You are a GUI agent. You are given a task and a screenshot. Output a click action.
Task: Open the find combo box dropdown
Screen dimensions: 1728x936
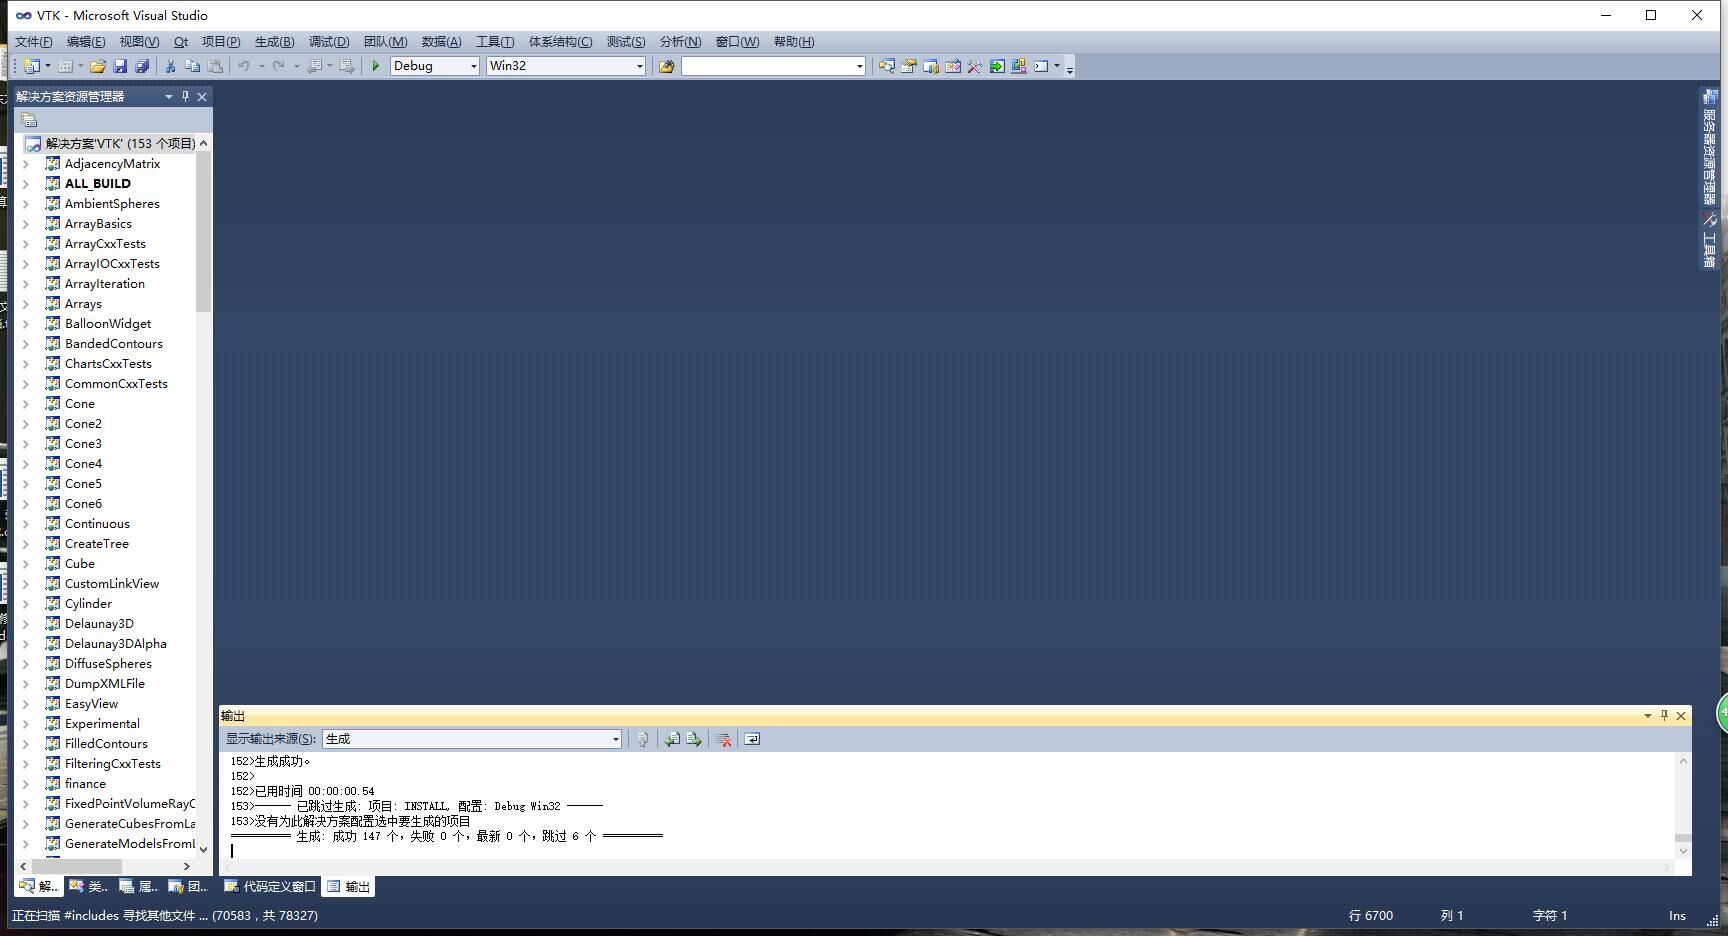click(859, 66)
